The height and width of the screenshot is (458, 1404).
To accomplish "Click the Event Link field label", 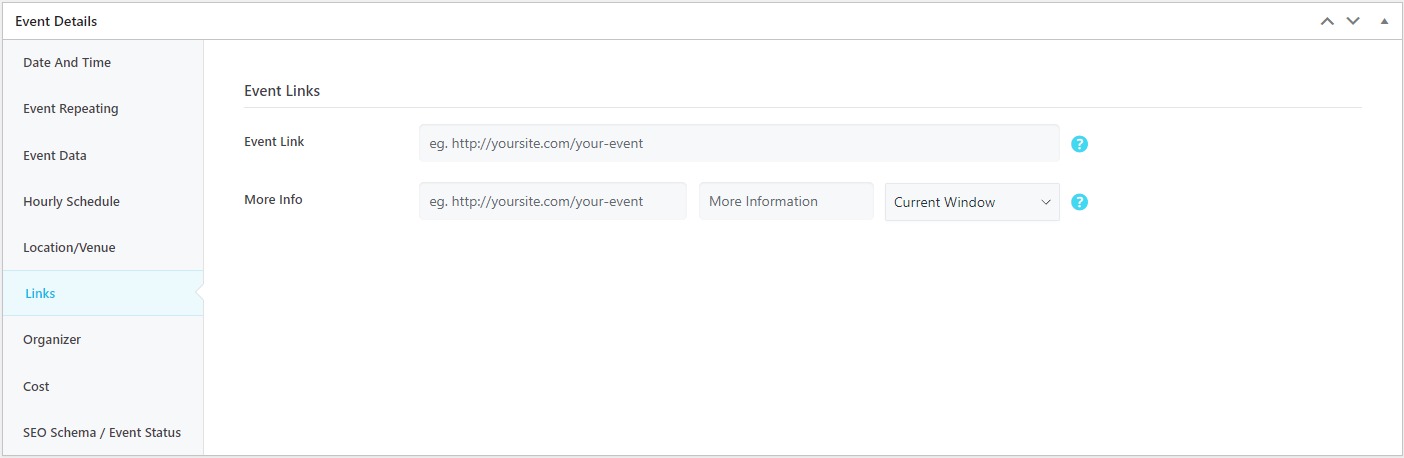I will 274,142.
